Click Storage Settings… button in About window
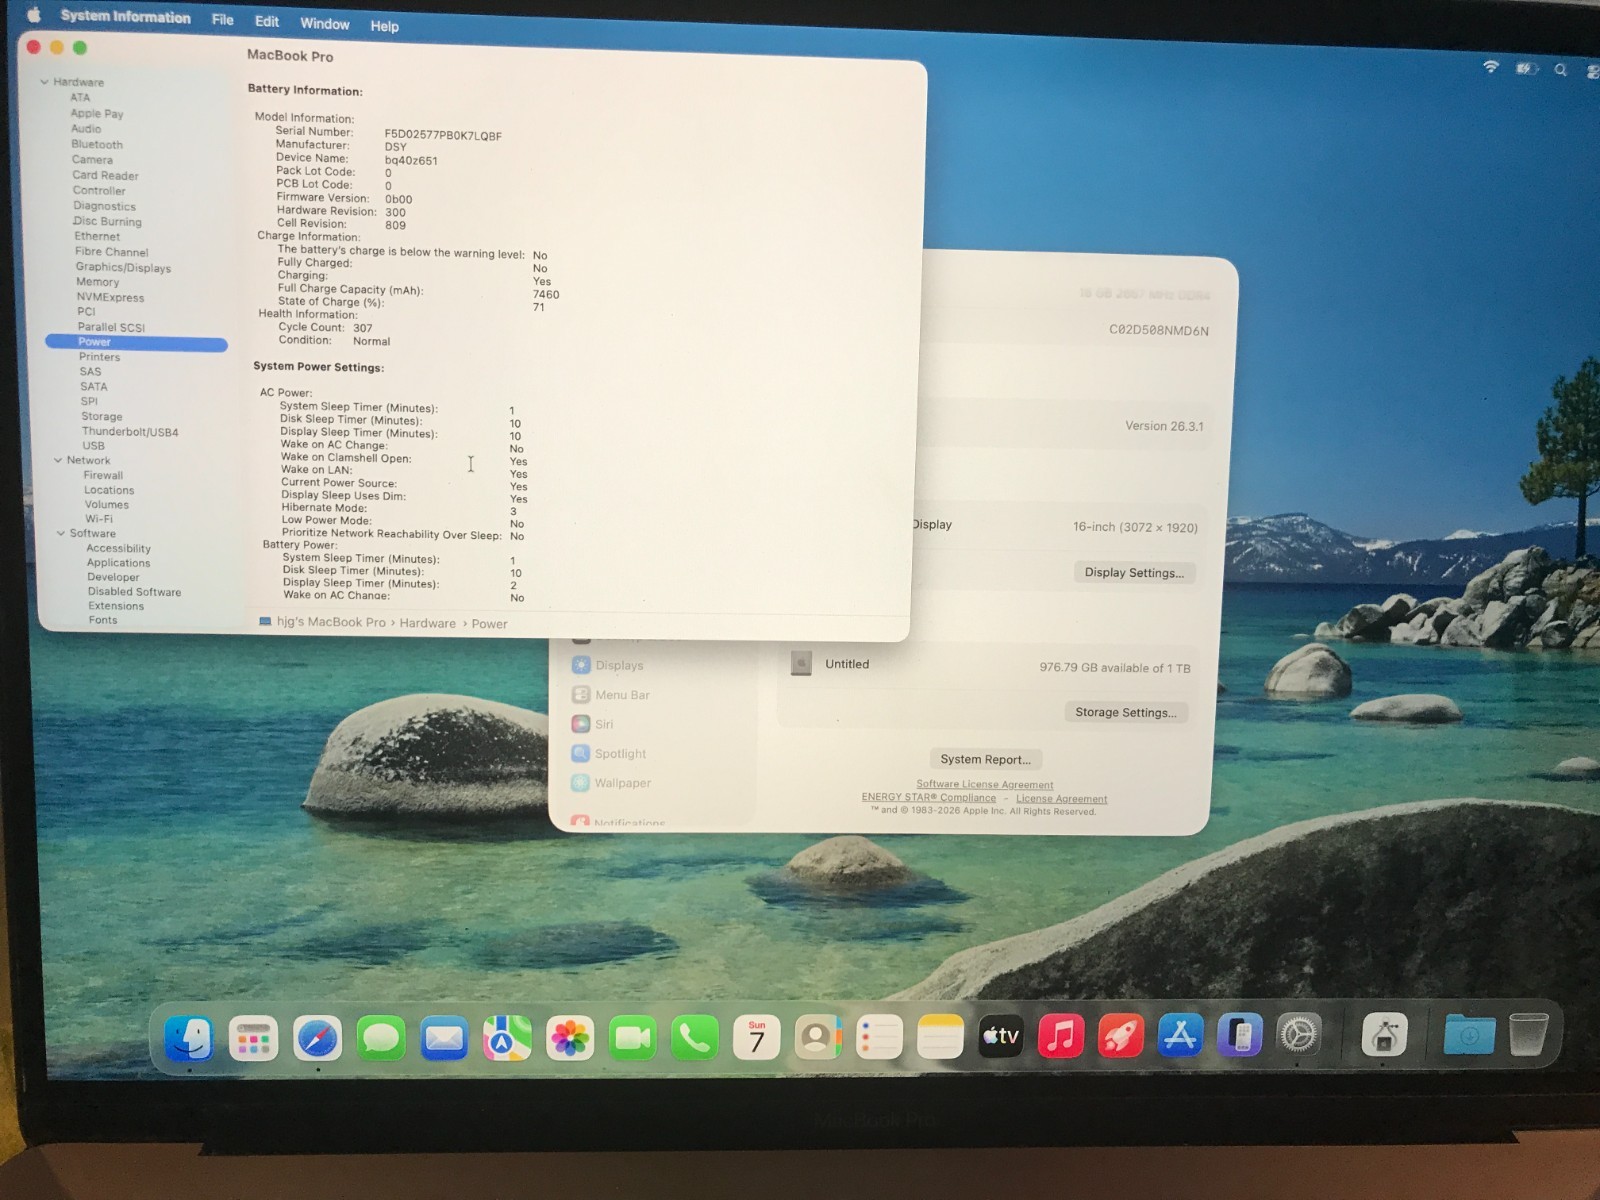This screenshot has width=1600, height=1200. [x=1125, y=712]
